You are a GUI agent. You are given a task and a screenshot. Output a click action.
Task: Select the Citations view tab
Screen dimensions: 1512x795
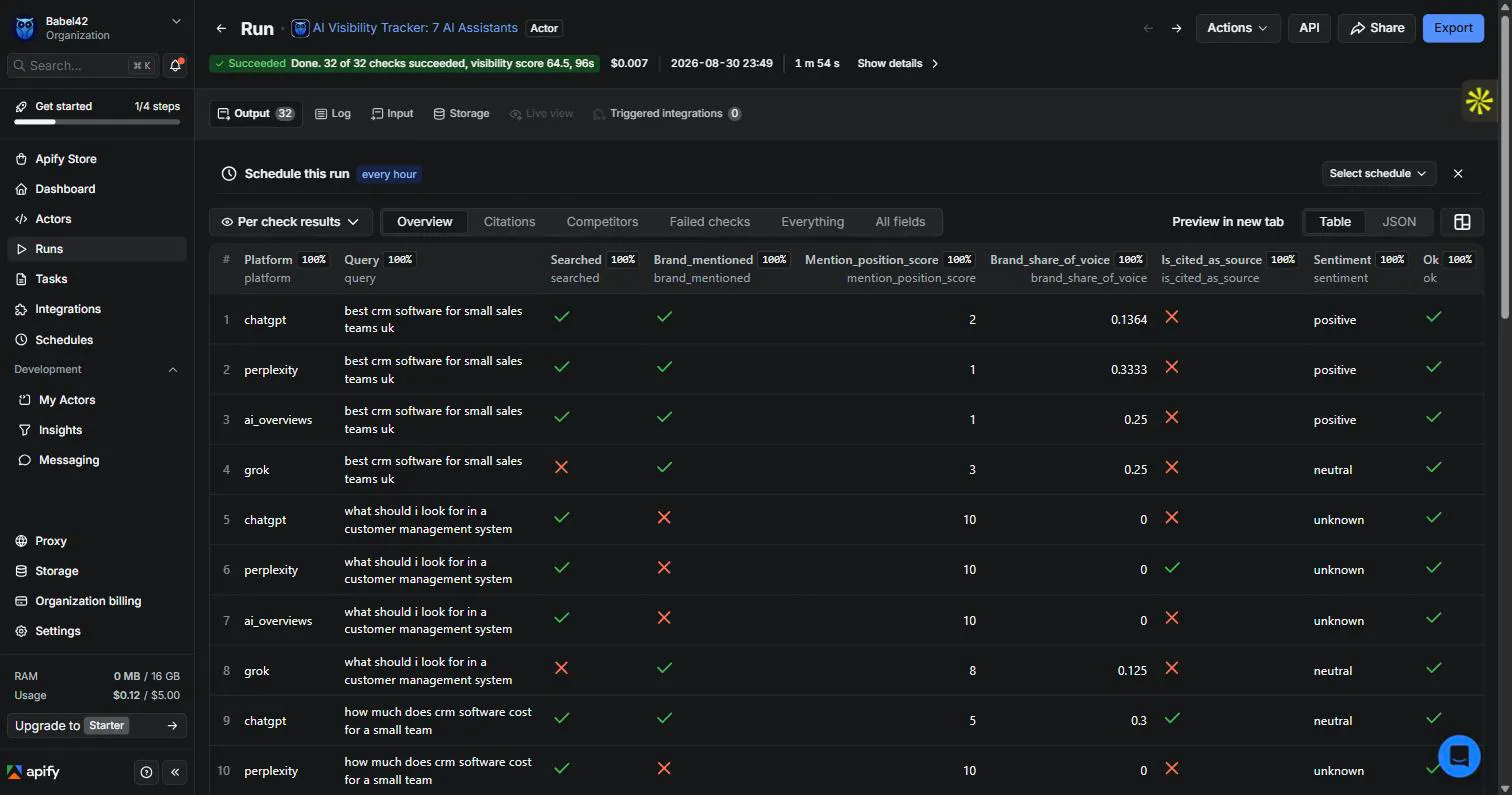(509, 222)
